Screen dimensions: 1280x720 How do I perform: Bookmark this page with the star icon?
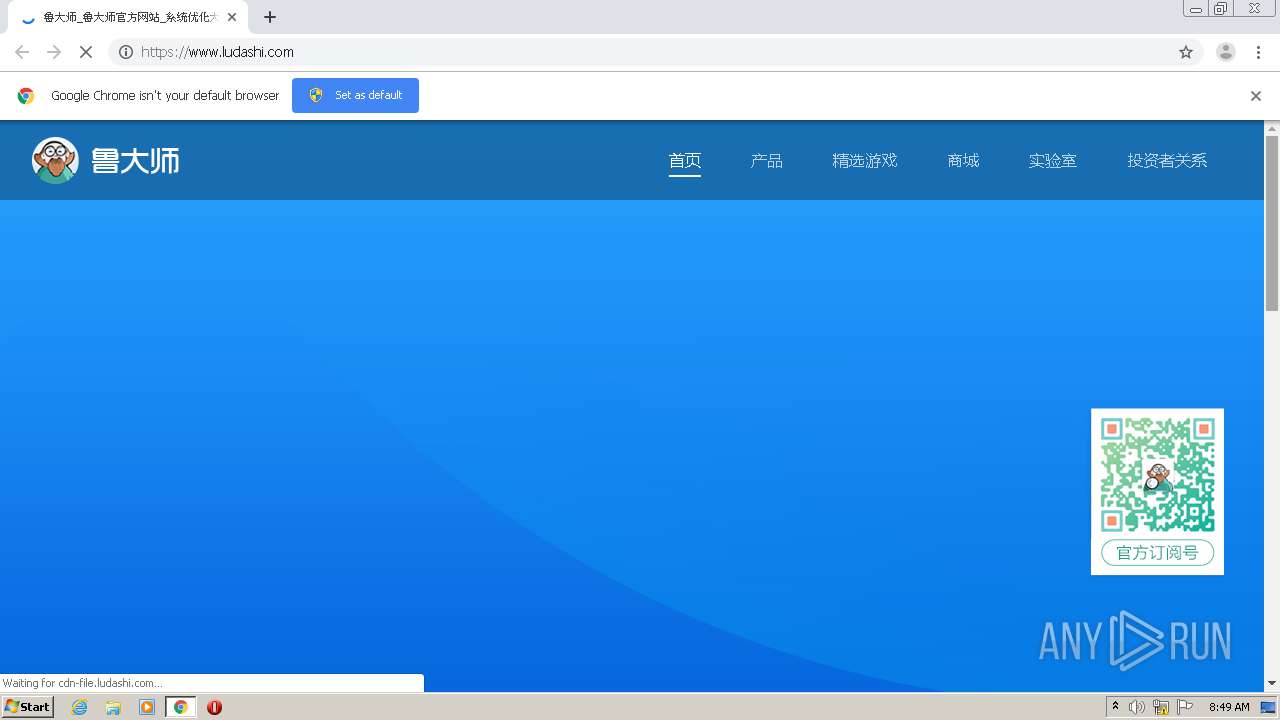[1186, 52]
